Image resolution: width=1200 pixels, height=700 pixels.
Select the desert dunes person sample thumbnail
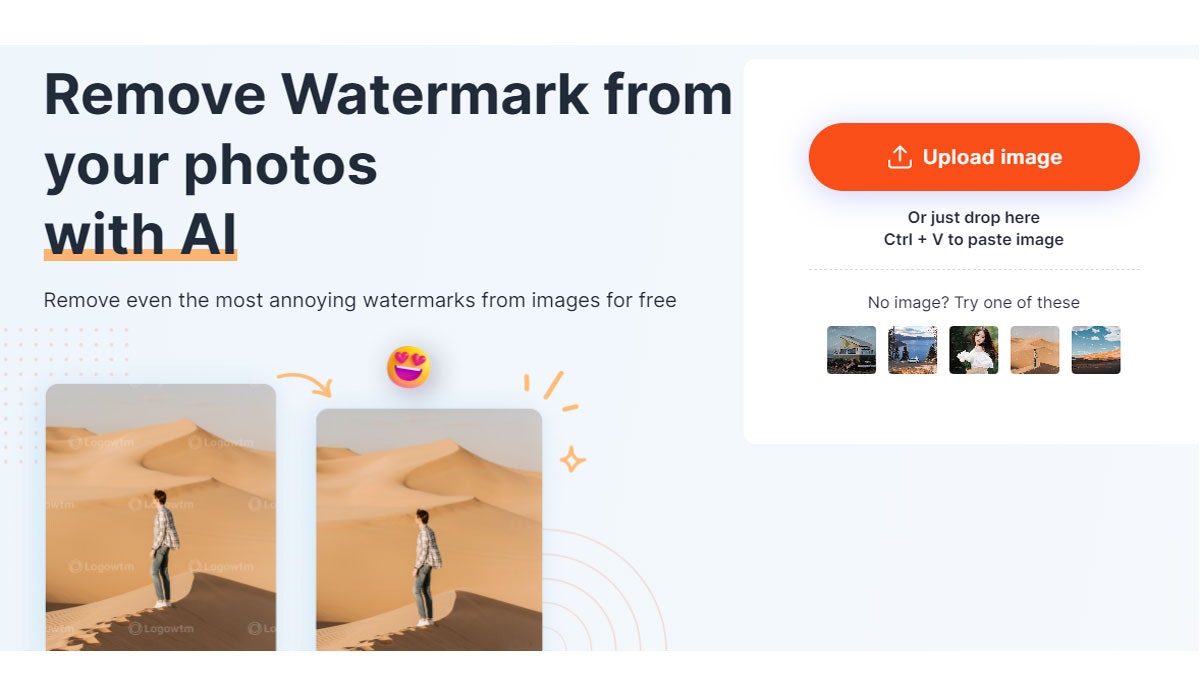1035,350
